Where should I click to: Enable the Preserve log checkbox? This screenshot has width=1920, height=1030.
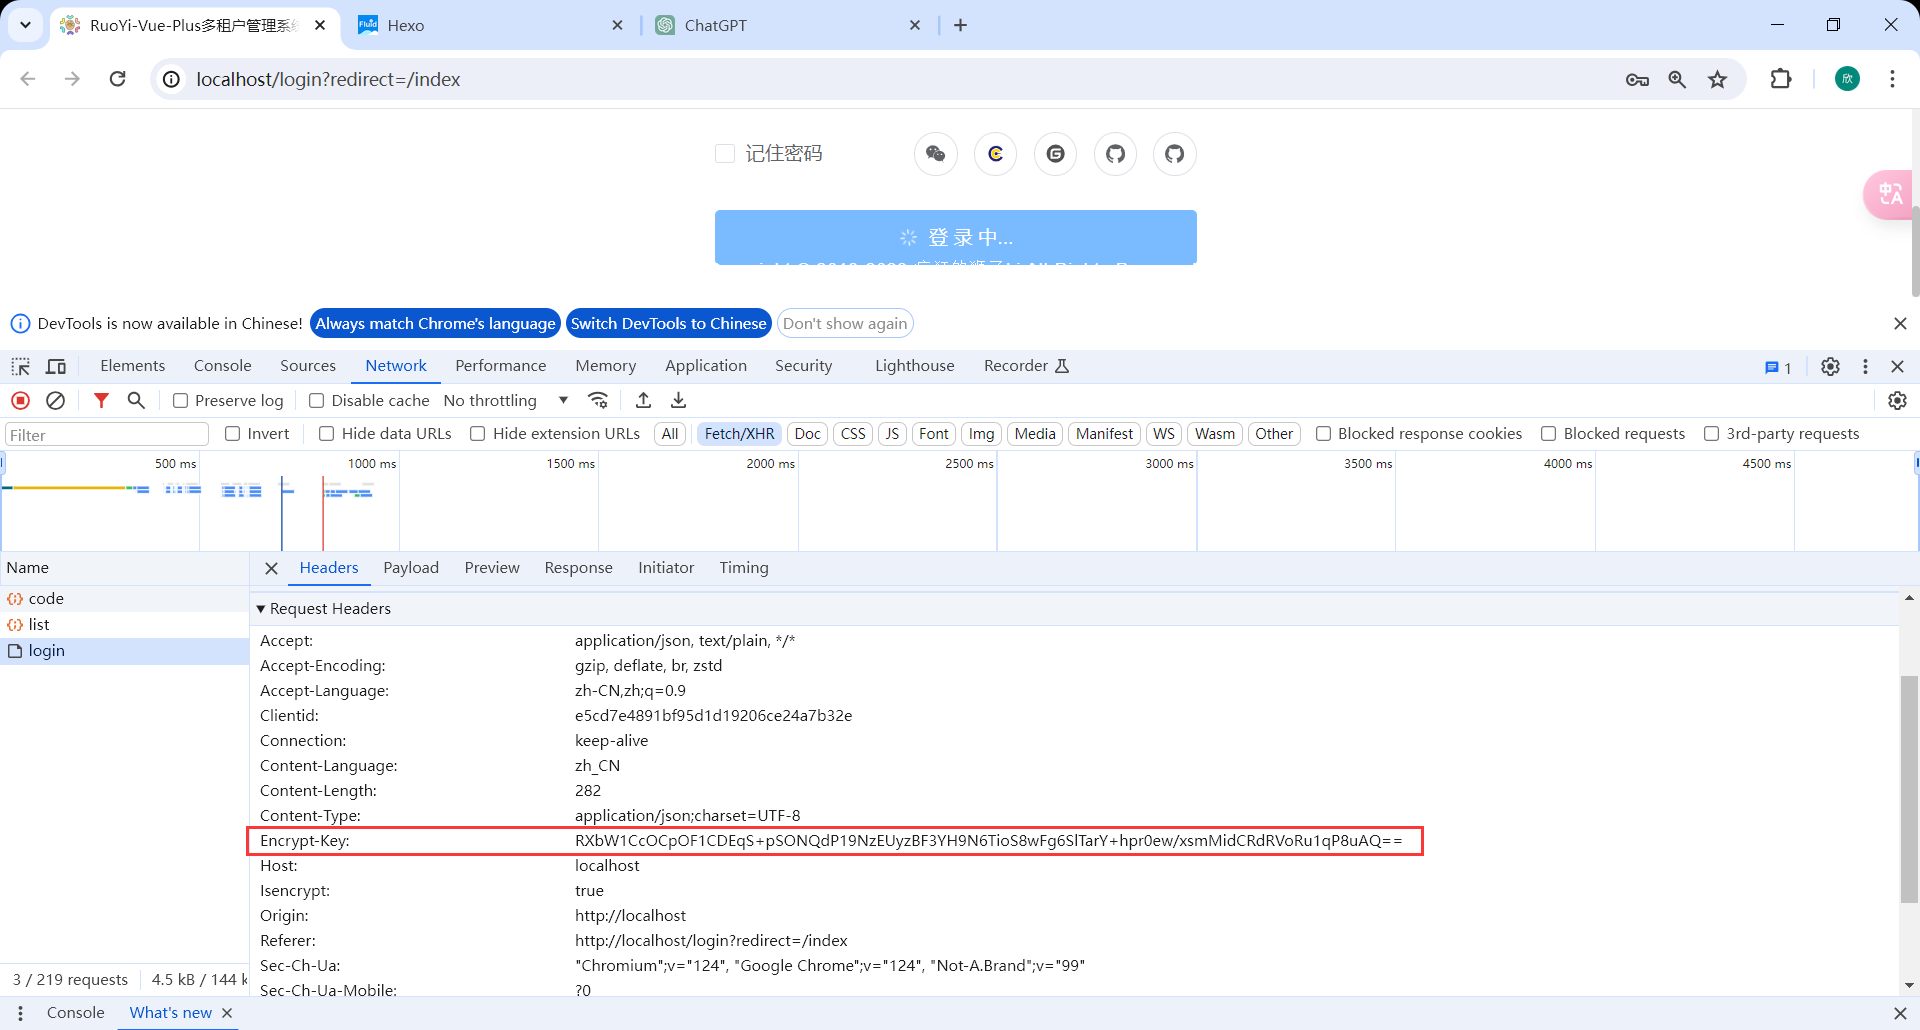(x=181, y=401)
